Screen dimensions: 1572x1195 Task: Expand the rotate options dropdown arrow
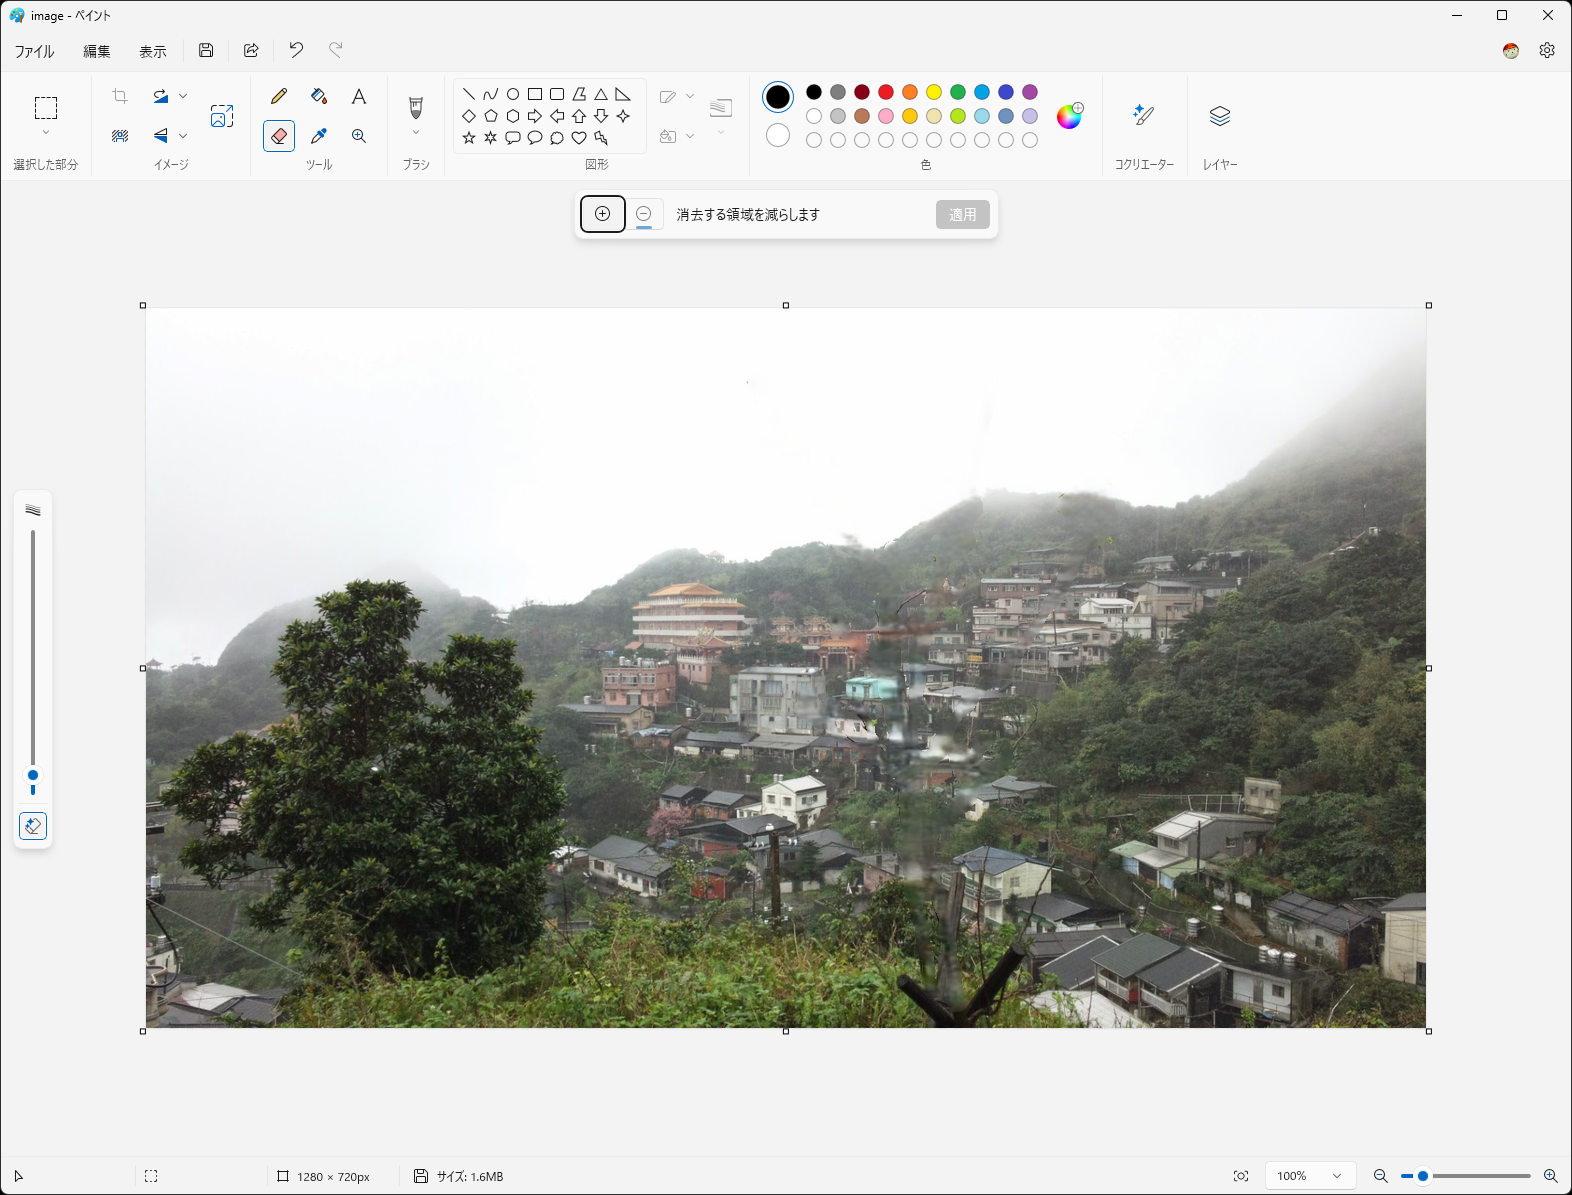(183, 96)
